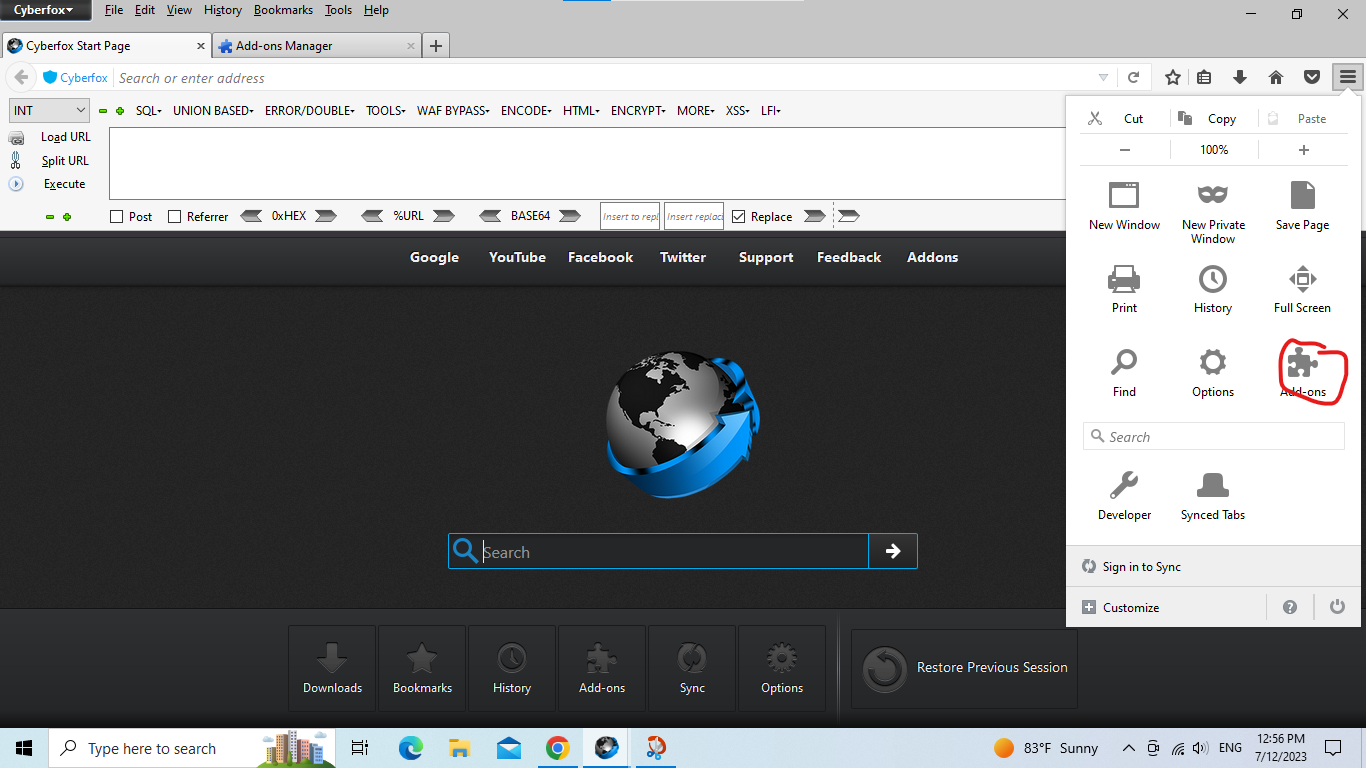
Task: Zoom out with the minus button
Action: [1125, 150]
